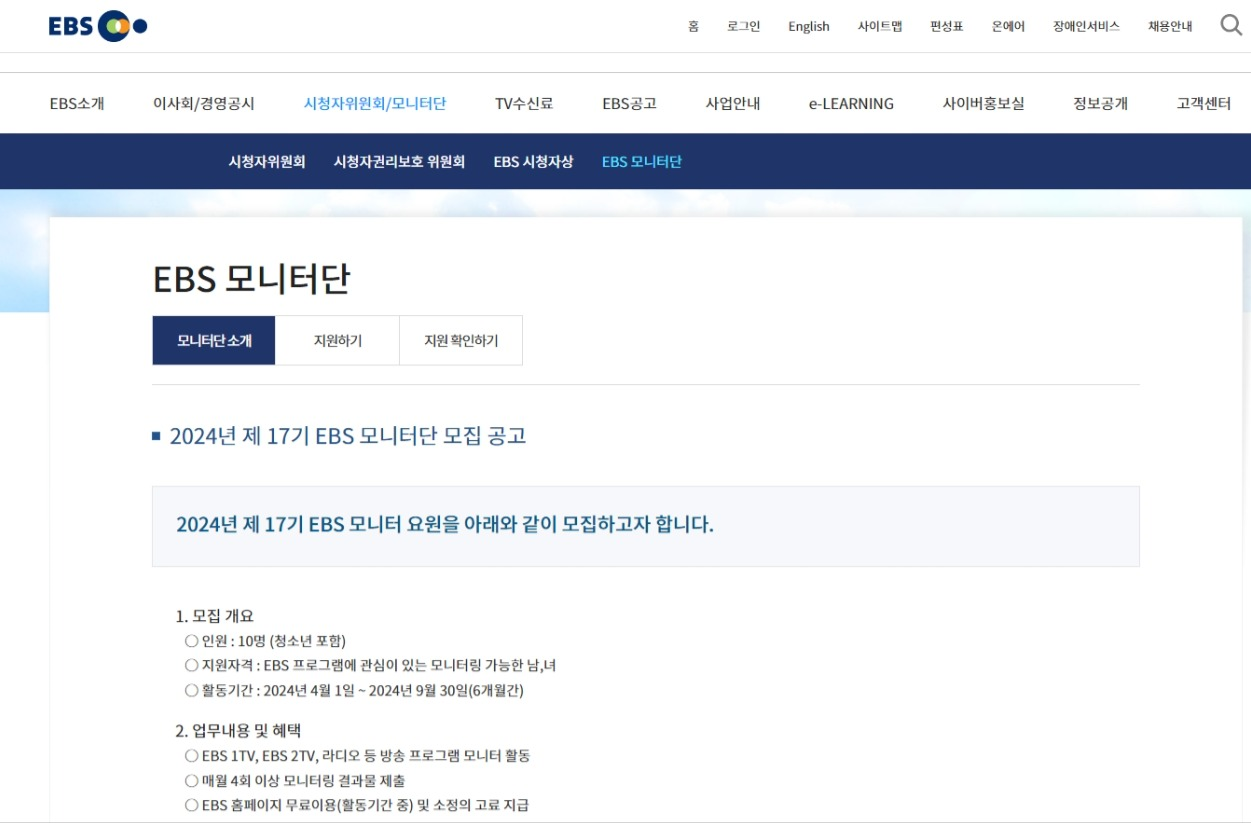Open the TV수신료 menu
The height and width of the screenshot is (823, 1251).
[524, 103]
